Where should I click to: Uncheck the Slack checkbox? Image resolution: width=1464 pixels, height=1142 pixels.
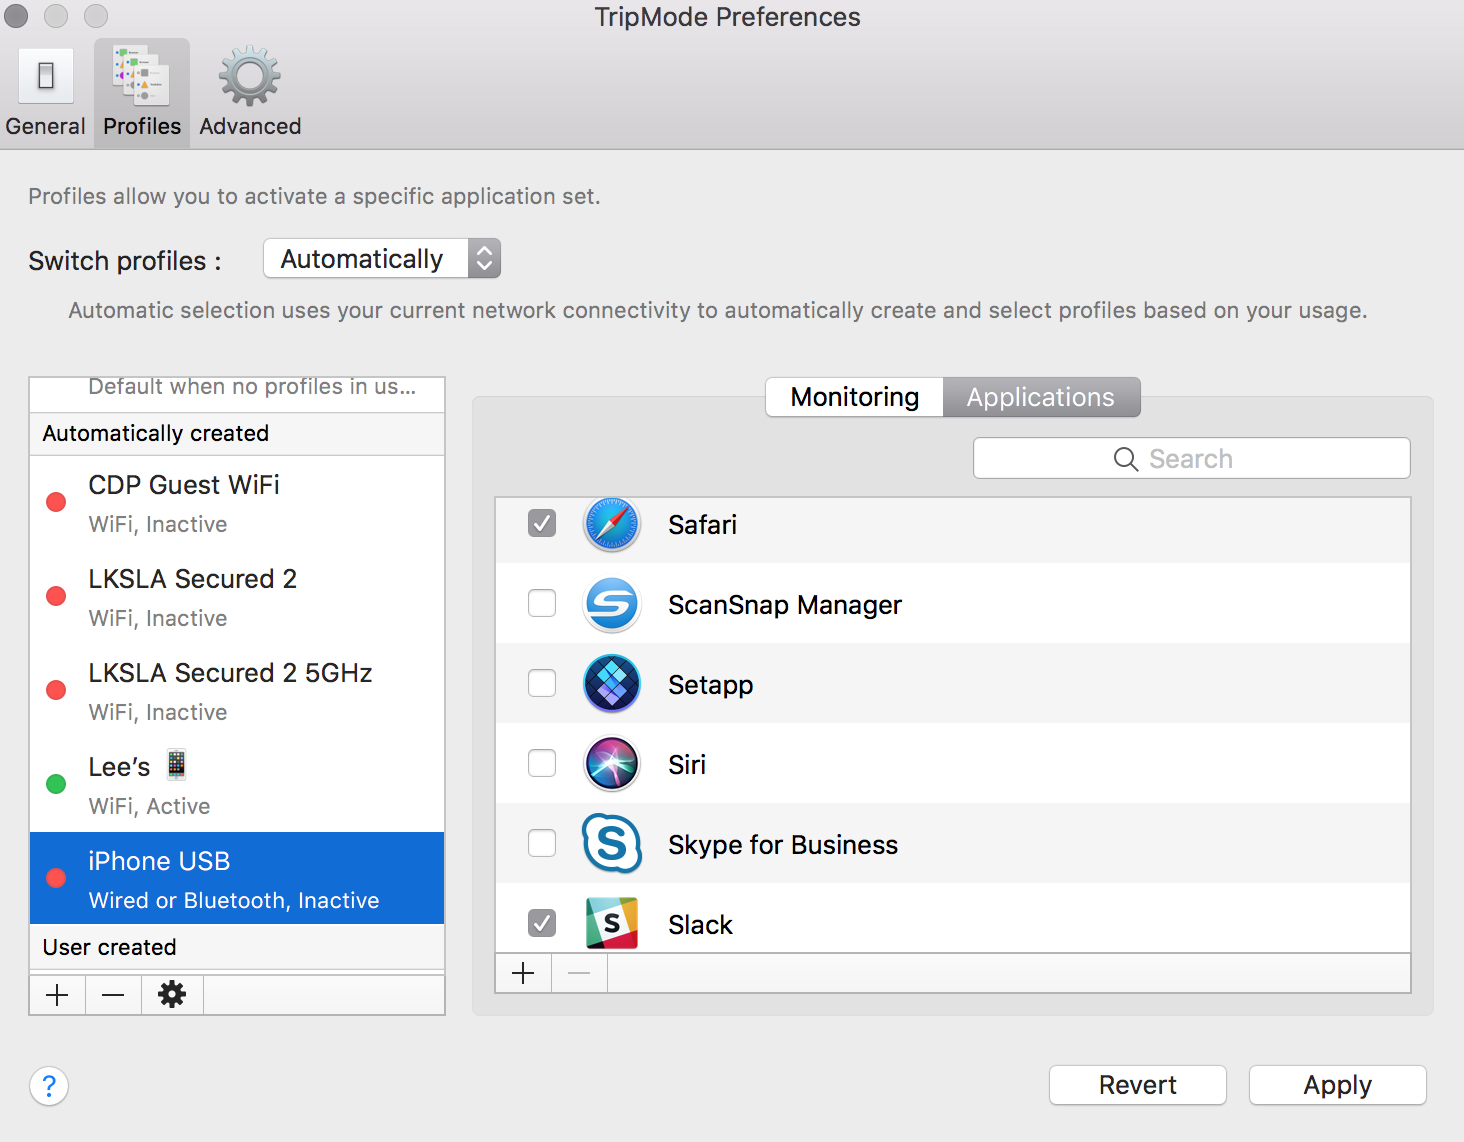tap(542, 923)
